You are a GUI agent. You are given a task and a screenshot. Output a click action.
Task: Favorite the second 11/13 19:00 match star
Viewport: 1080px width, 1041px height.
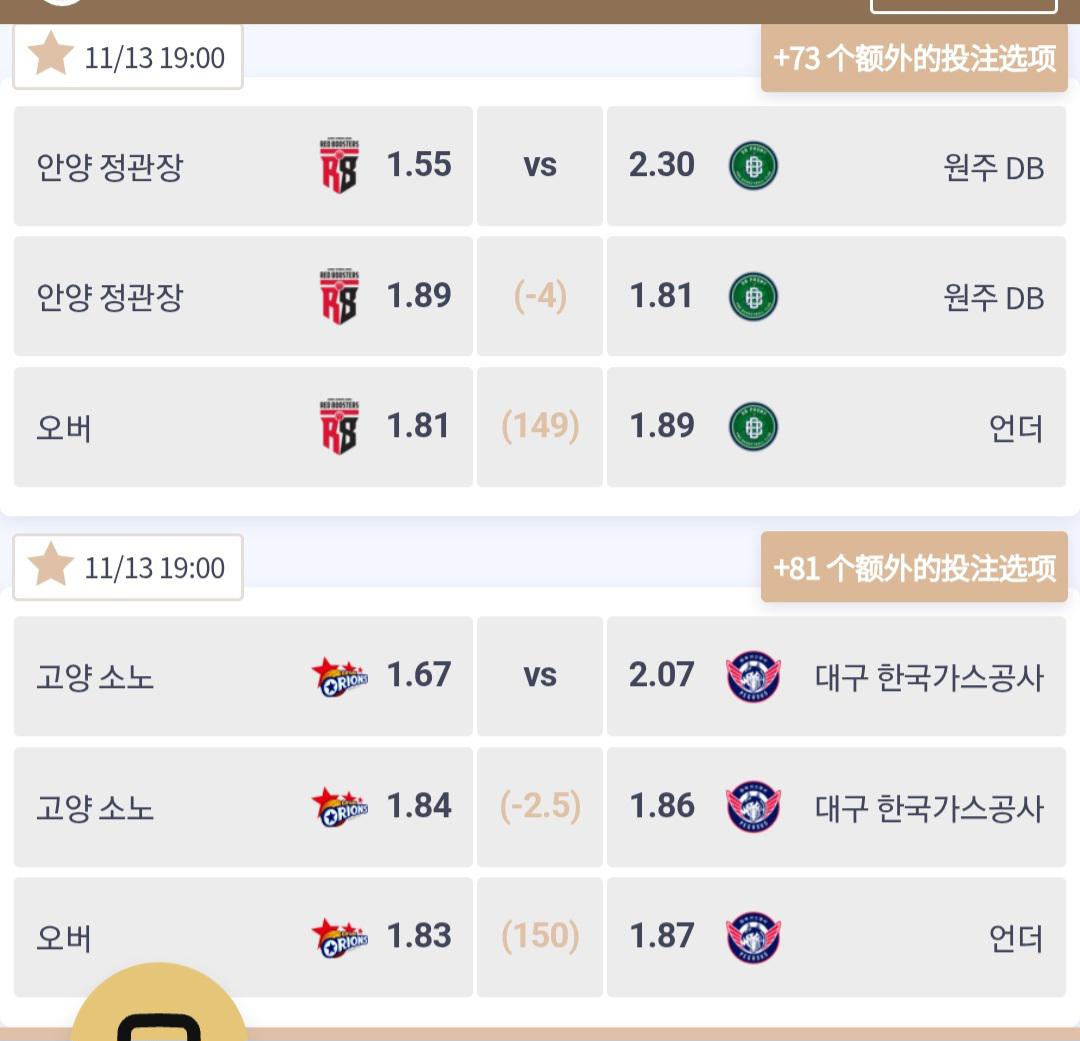pyautogui.click(x=50, y=566)
